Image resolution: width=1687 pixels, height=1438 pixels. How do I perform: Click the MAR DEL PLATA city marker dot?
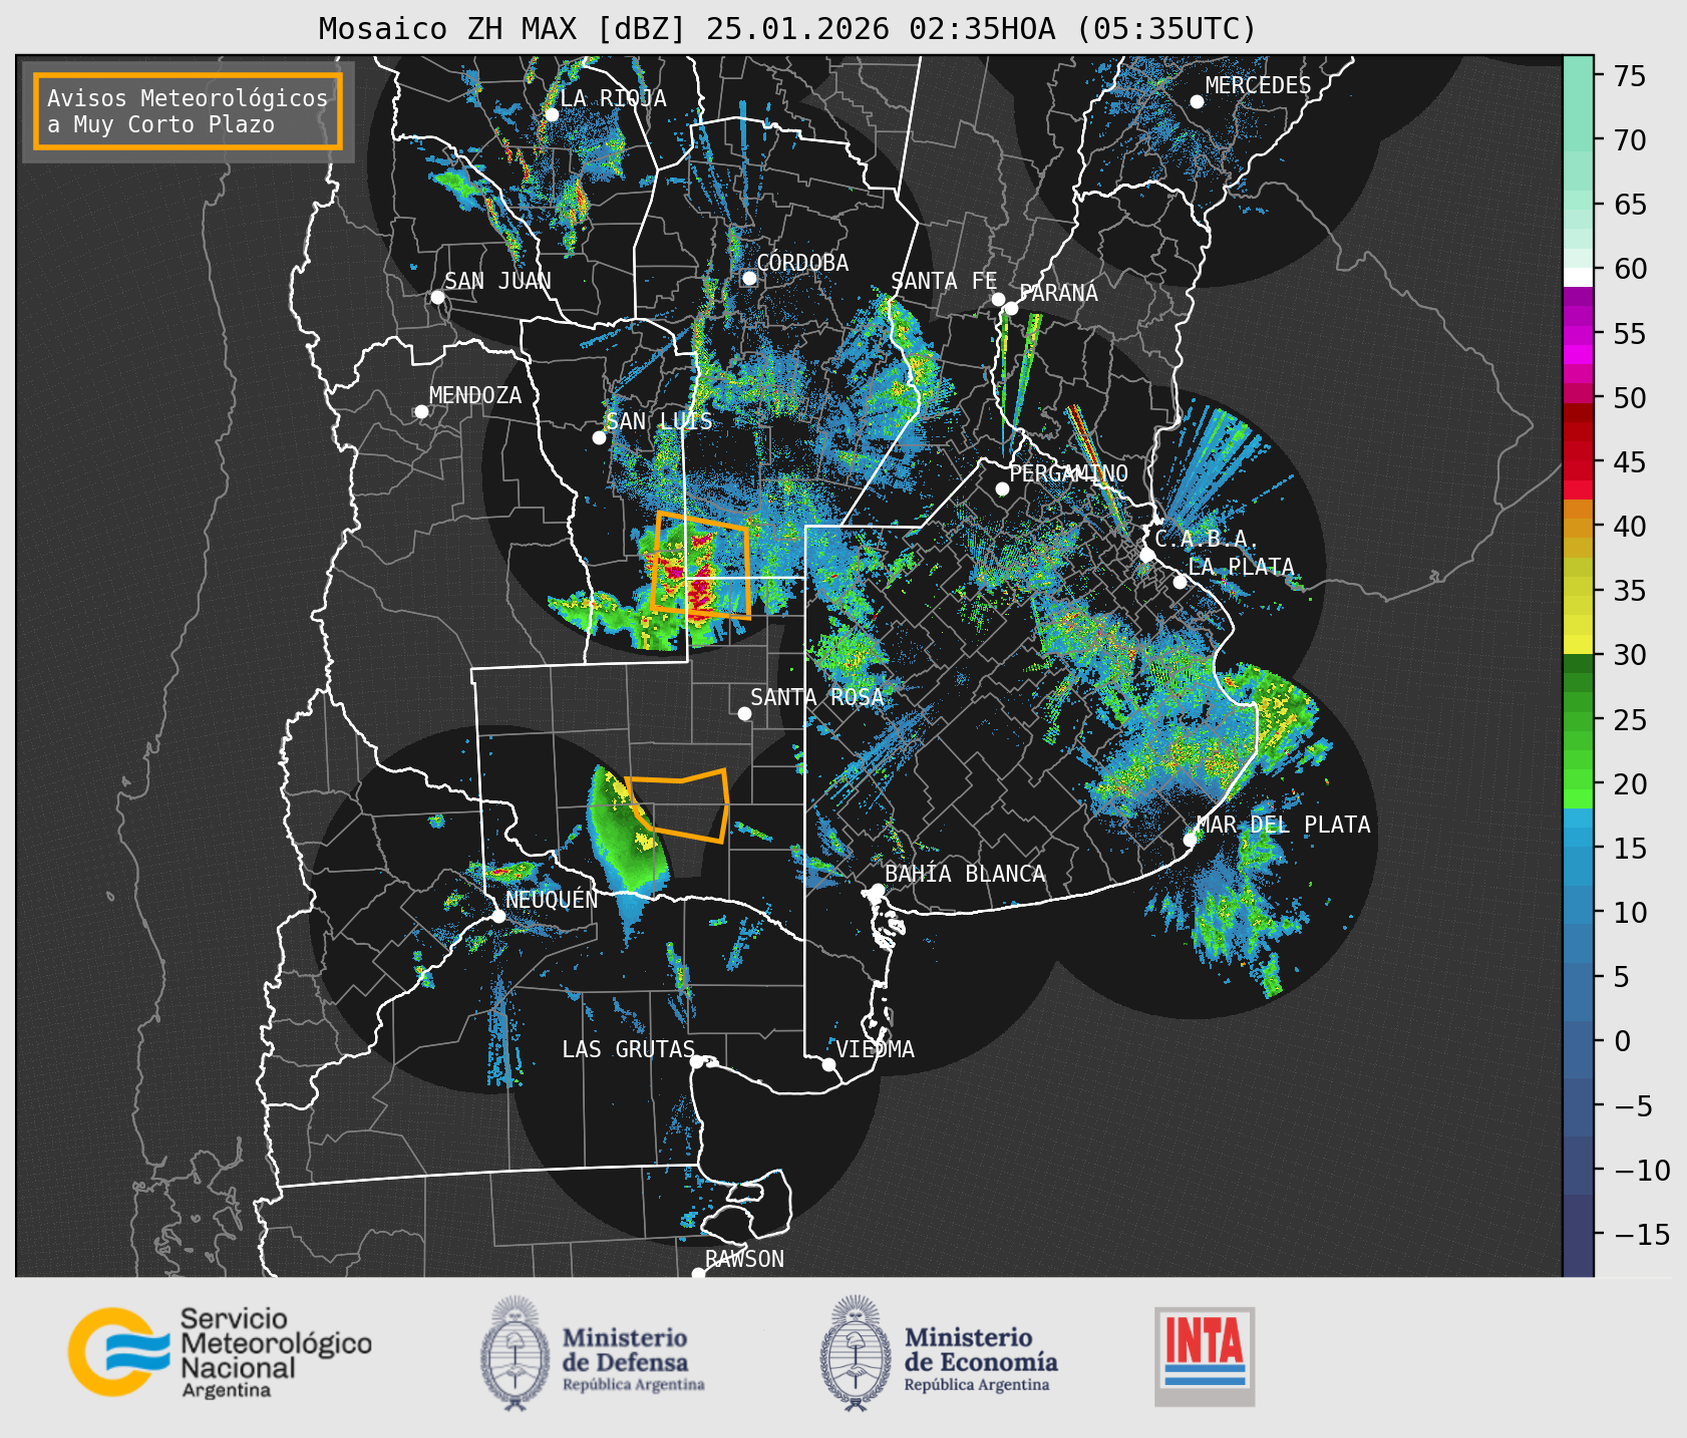click(1189, 840)
